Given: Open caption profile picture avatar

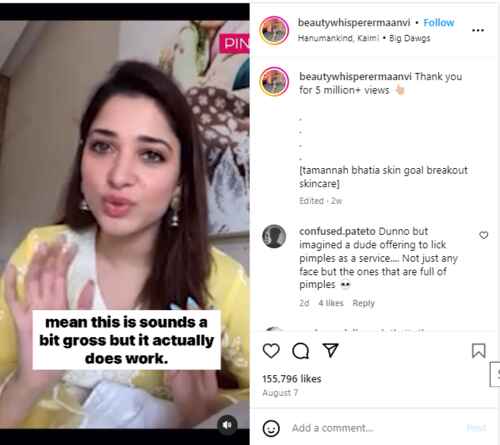Looking at the screenshot, I should point(274,81).
